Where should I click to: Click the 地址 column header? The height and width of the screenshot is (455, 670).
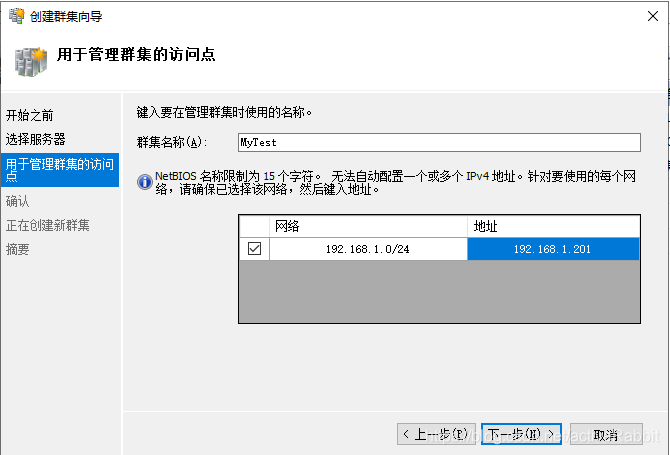point(553,226)
